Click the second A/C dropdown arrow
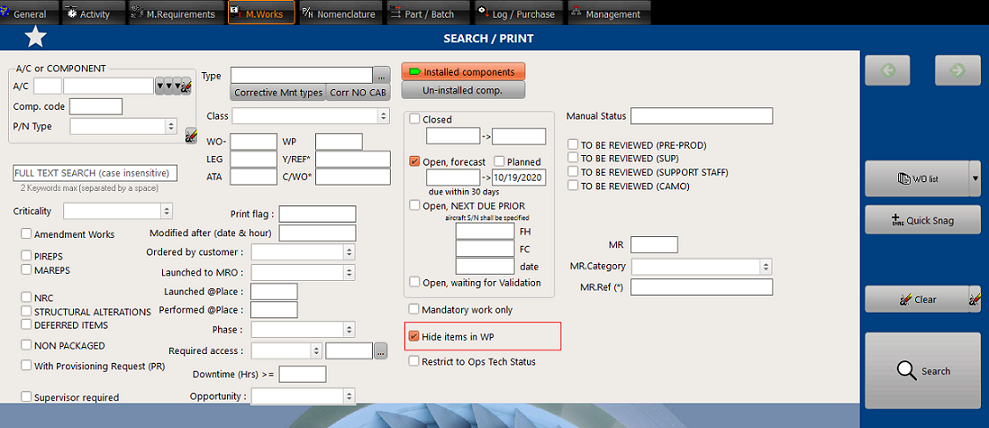This screenshot has width=989, height=428. pyautogui.click(x=168, y=86)
